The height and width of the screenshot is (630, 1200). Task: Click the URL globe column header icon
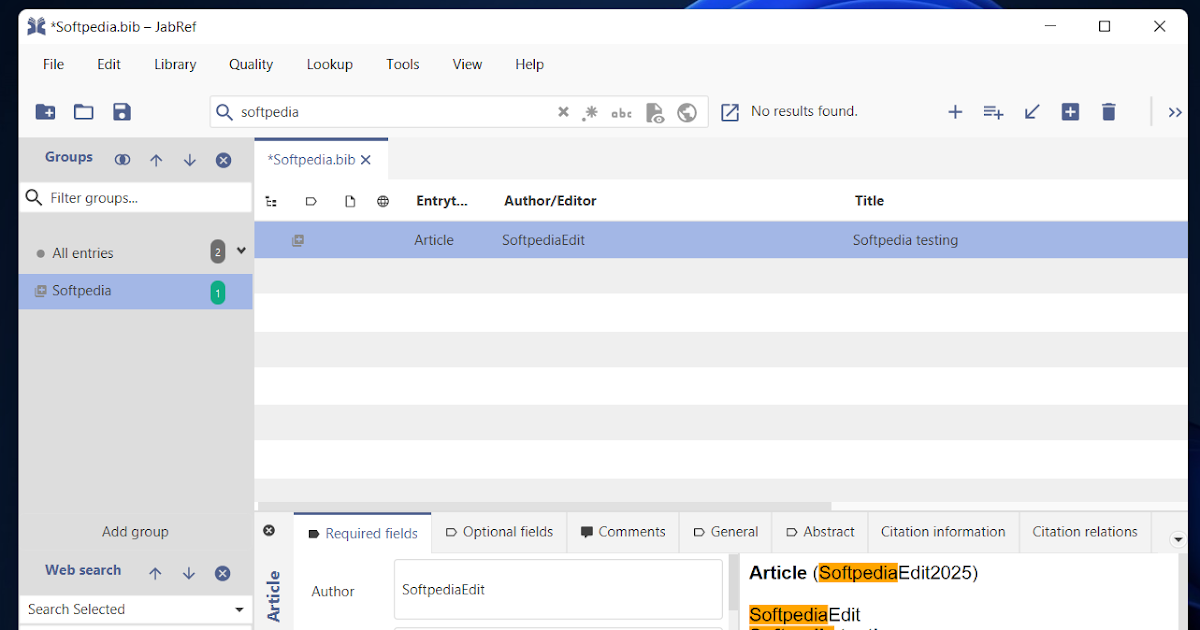coord(383,201)
